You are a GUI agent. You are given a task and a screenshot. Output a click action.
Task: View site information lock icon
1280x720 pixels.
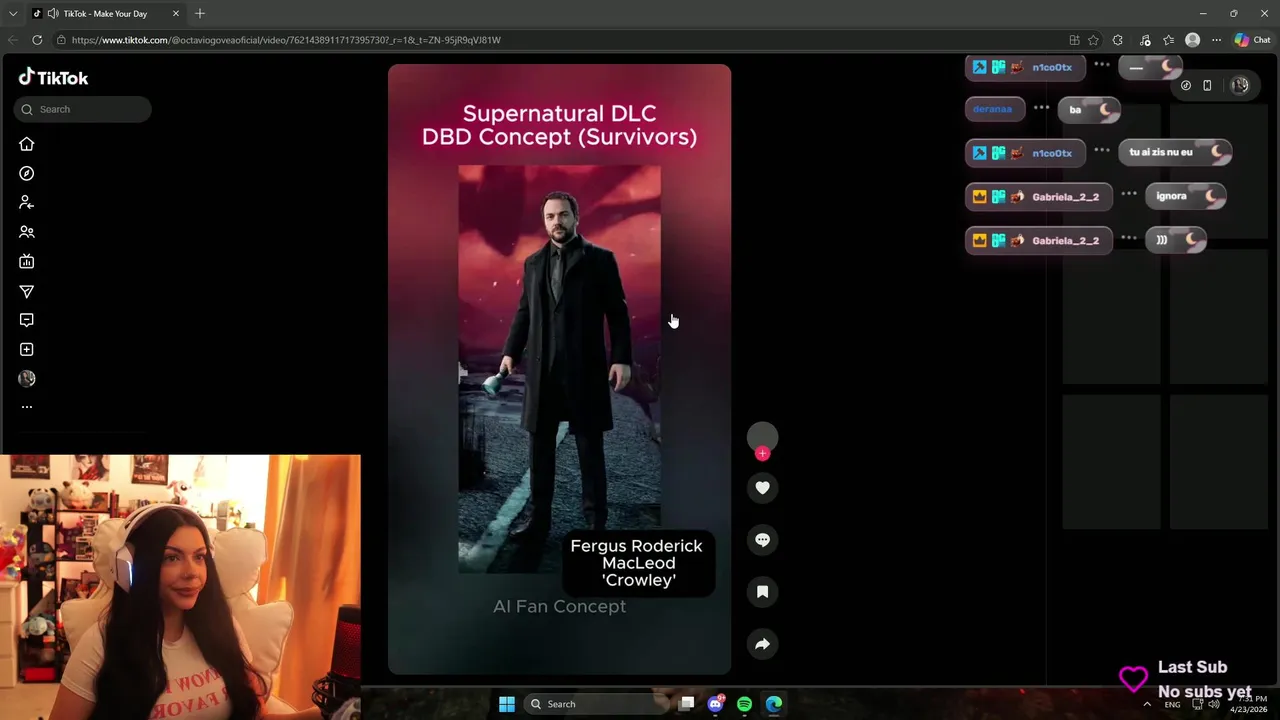[62, 40]
